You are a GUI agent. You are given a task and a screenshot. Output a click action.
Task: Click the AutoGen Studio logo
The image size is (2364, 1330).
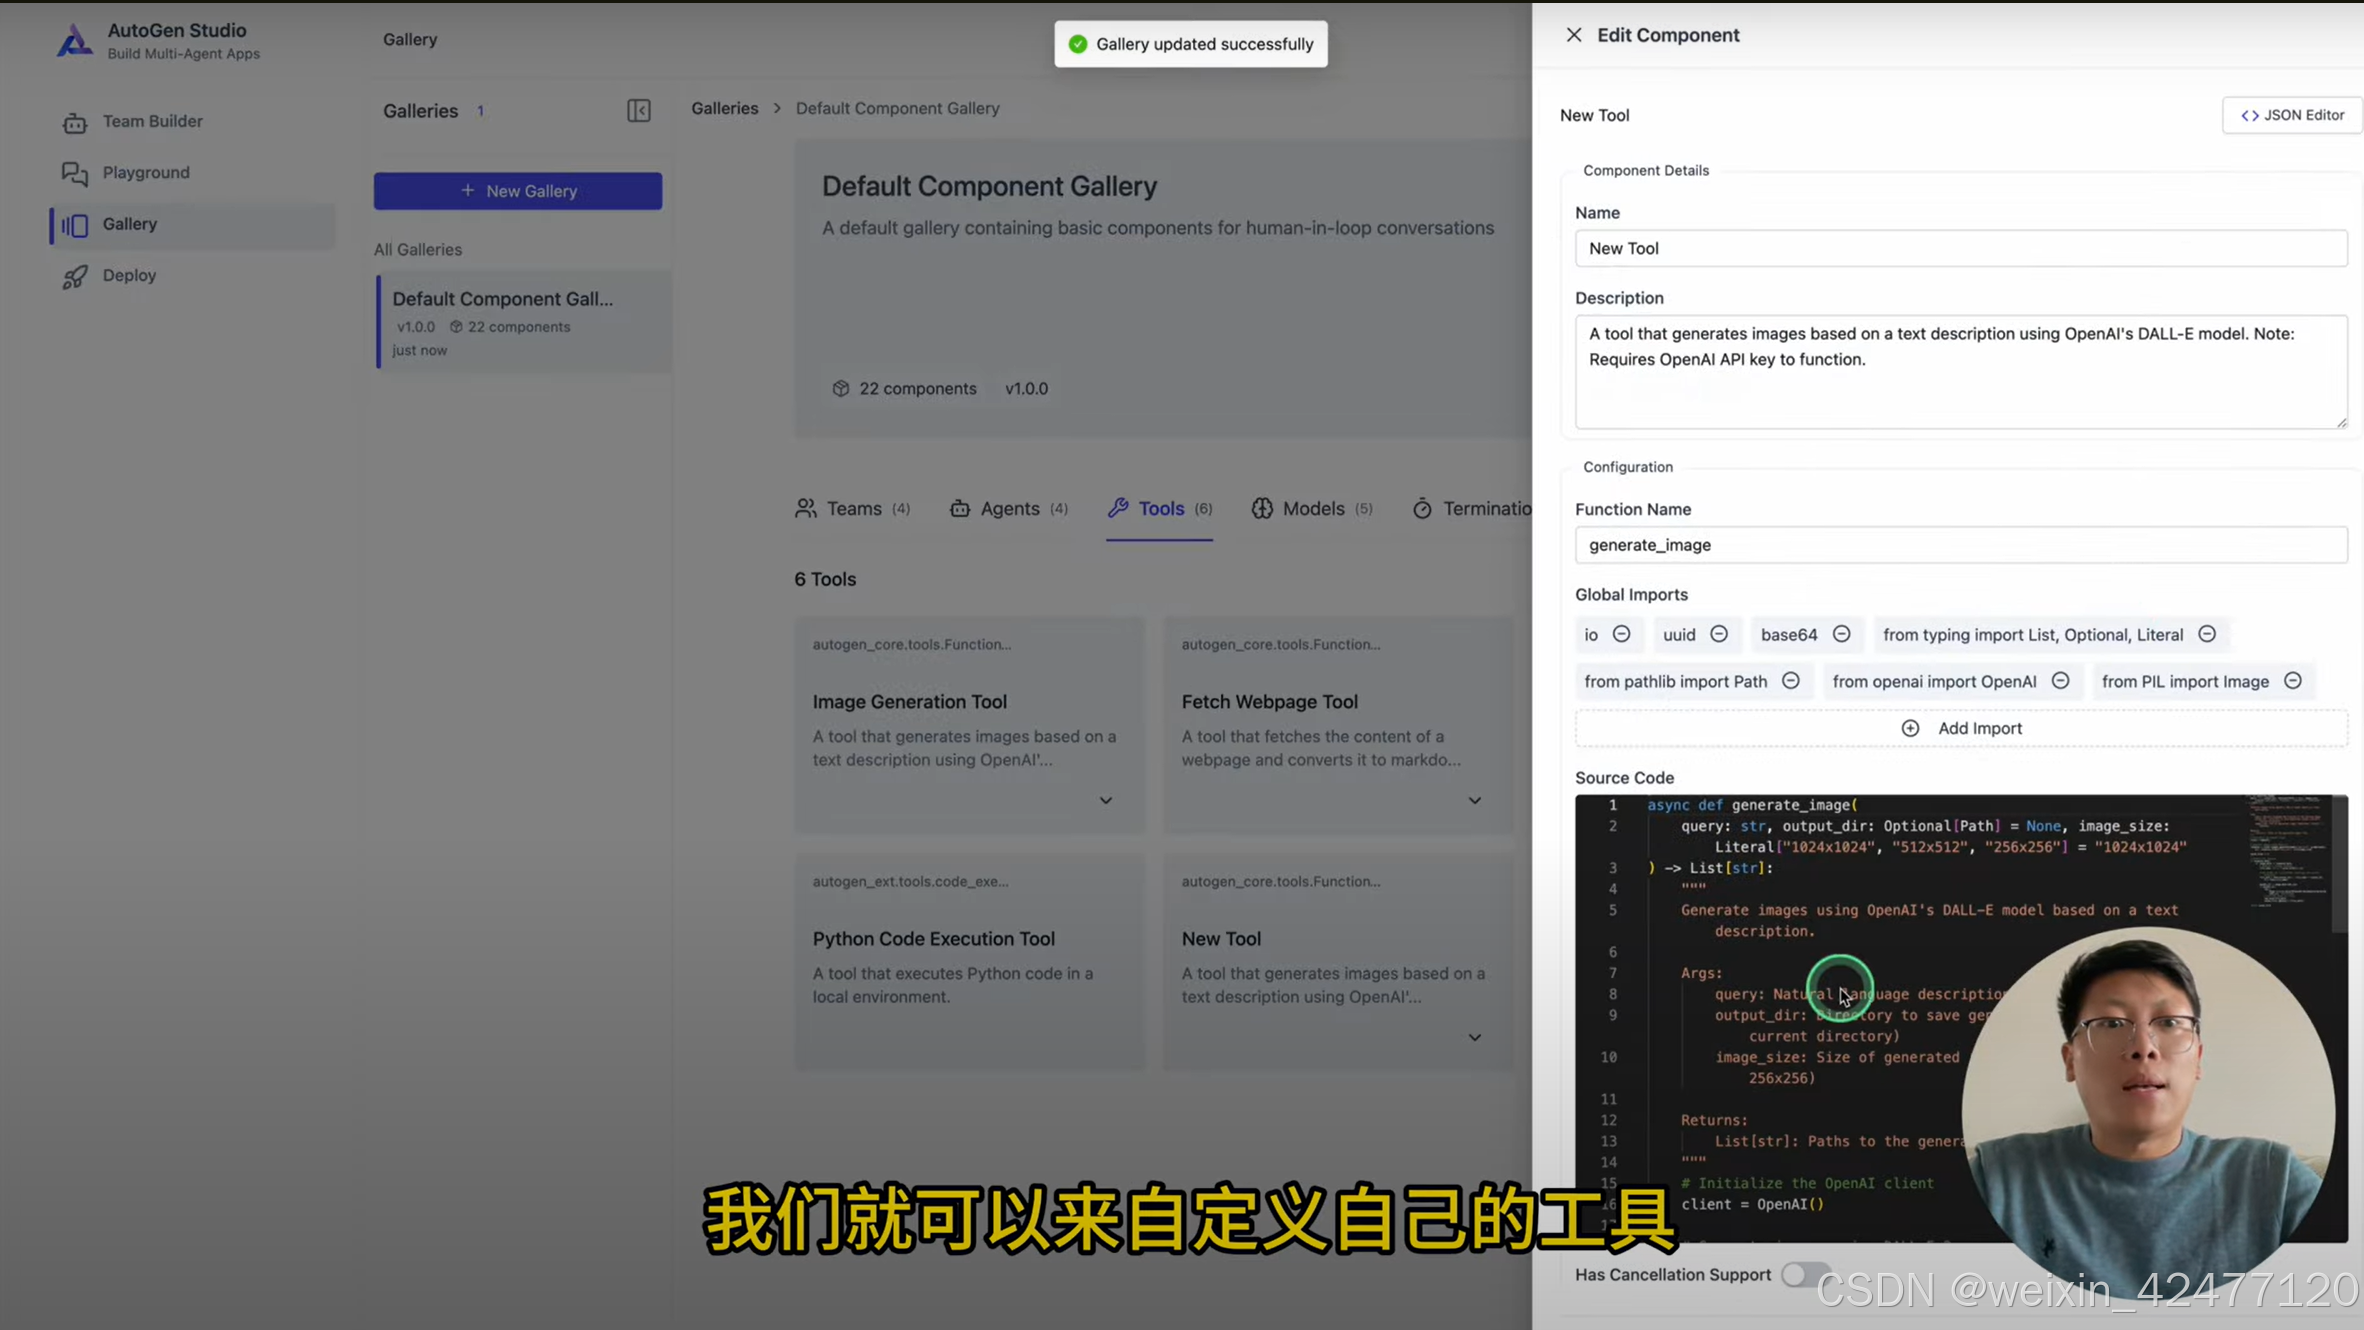(x=74, y=40)
